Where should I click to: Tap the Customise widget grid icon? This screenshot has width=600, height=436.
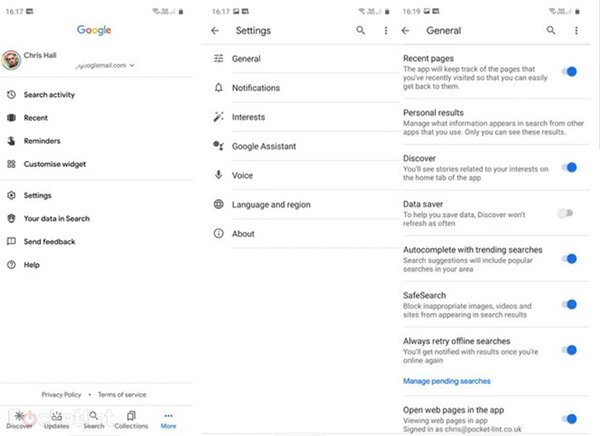pyautogui.click(x=11, y=164)
